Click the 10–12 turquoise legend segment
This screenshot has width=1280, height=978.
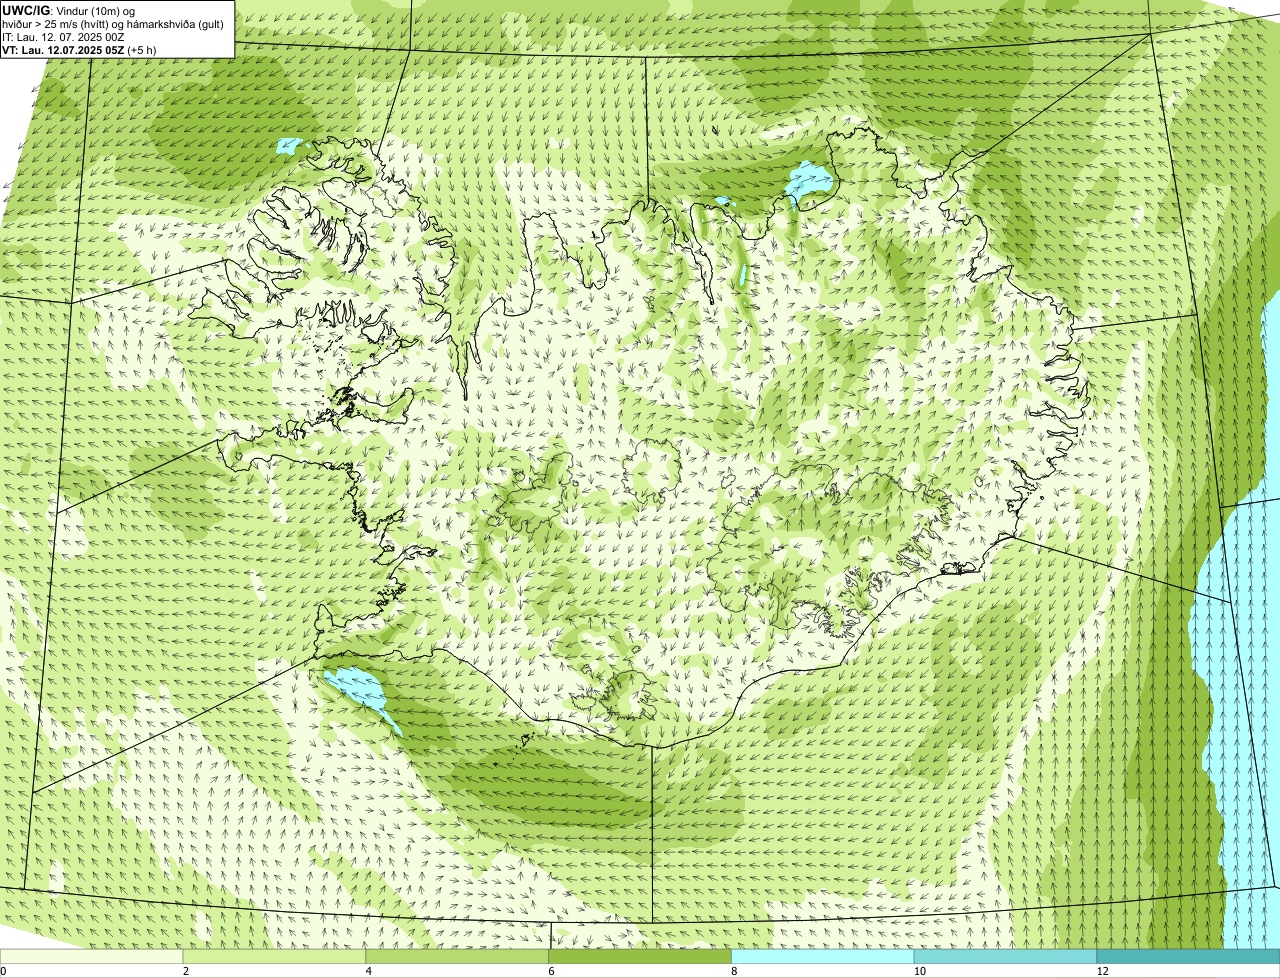point(1005,957)
